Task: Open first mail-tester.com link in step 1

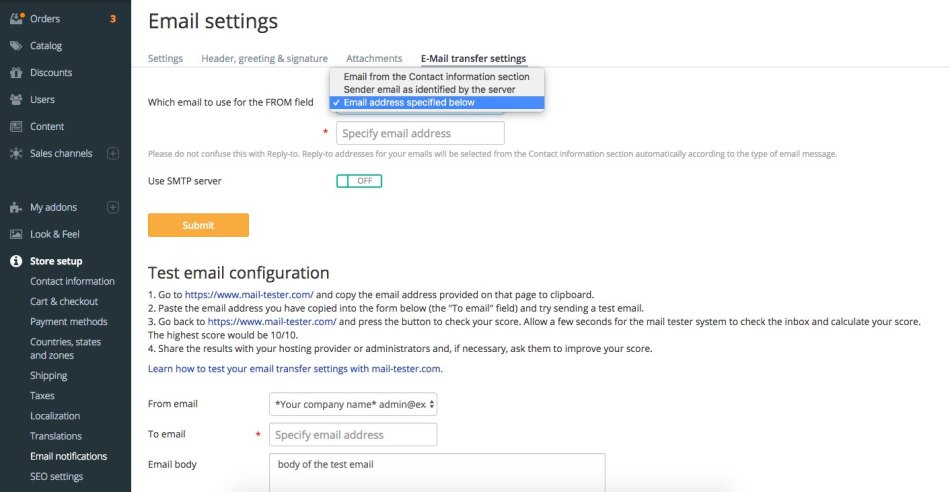Action: pos(249,295)
